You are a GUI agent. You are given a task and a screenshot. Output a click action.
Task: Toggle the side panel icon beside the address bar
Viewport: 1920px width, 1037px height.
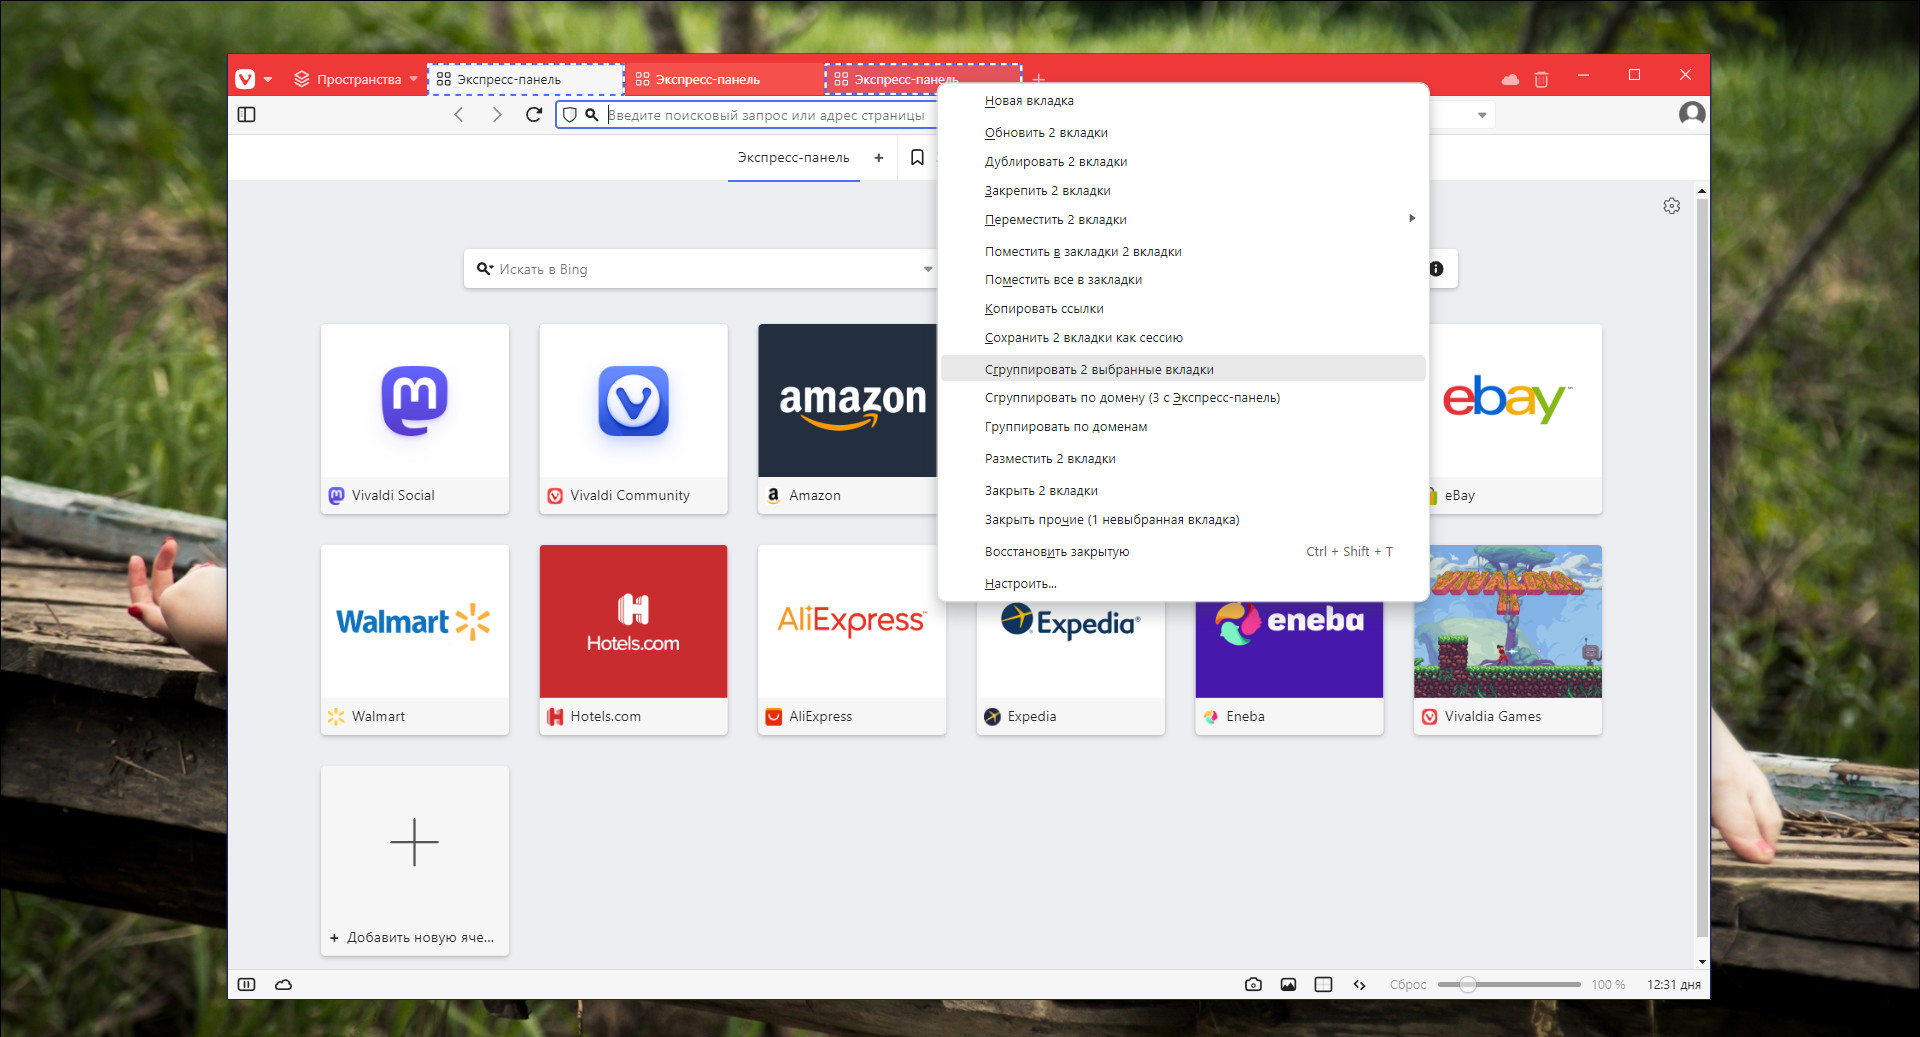pyautogui.click(x=246, y=115)
